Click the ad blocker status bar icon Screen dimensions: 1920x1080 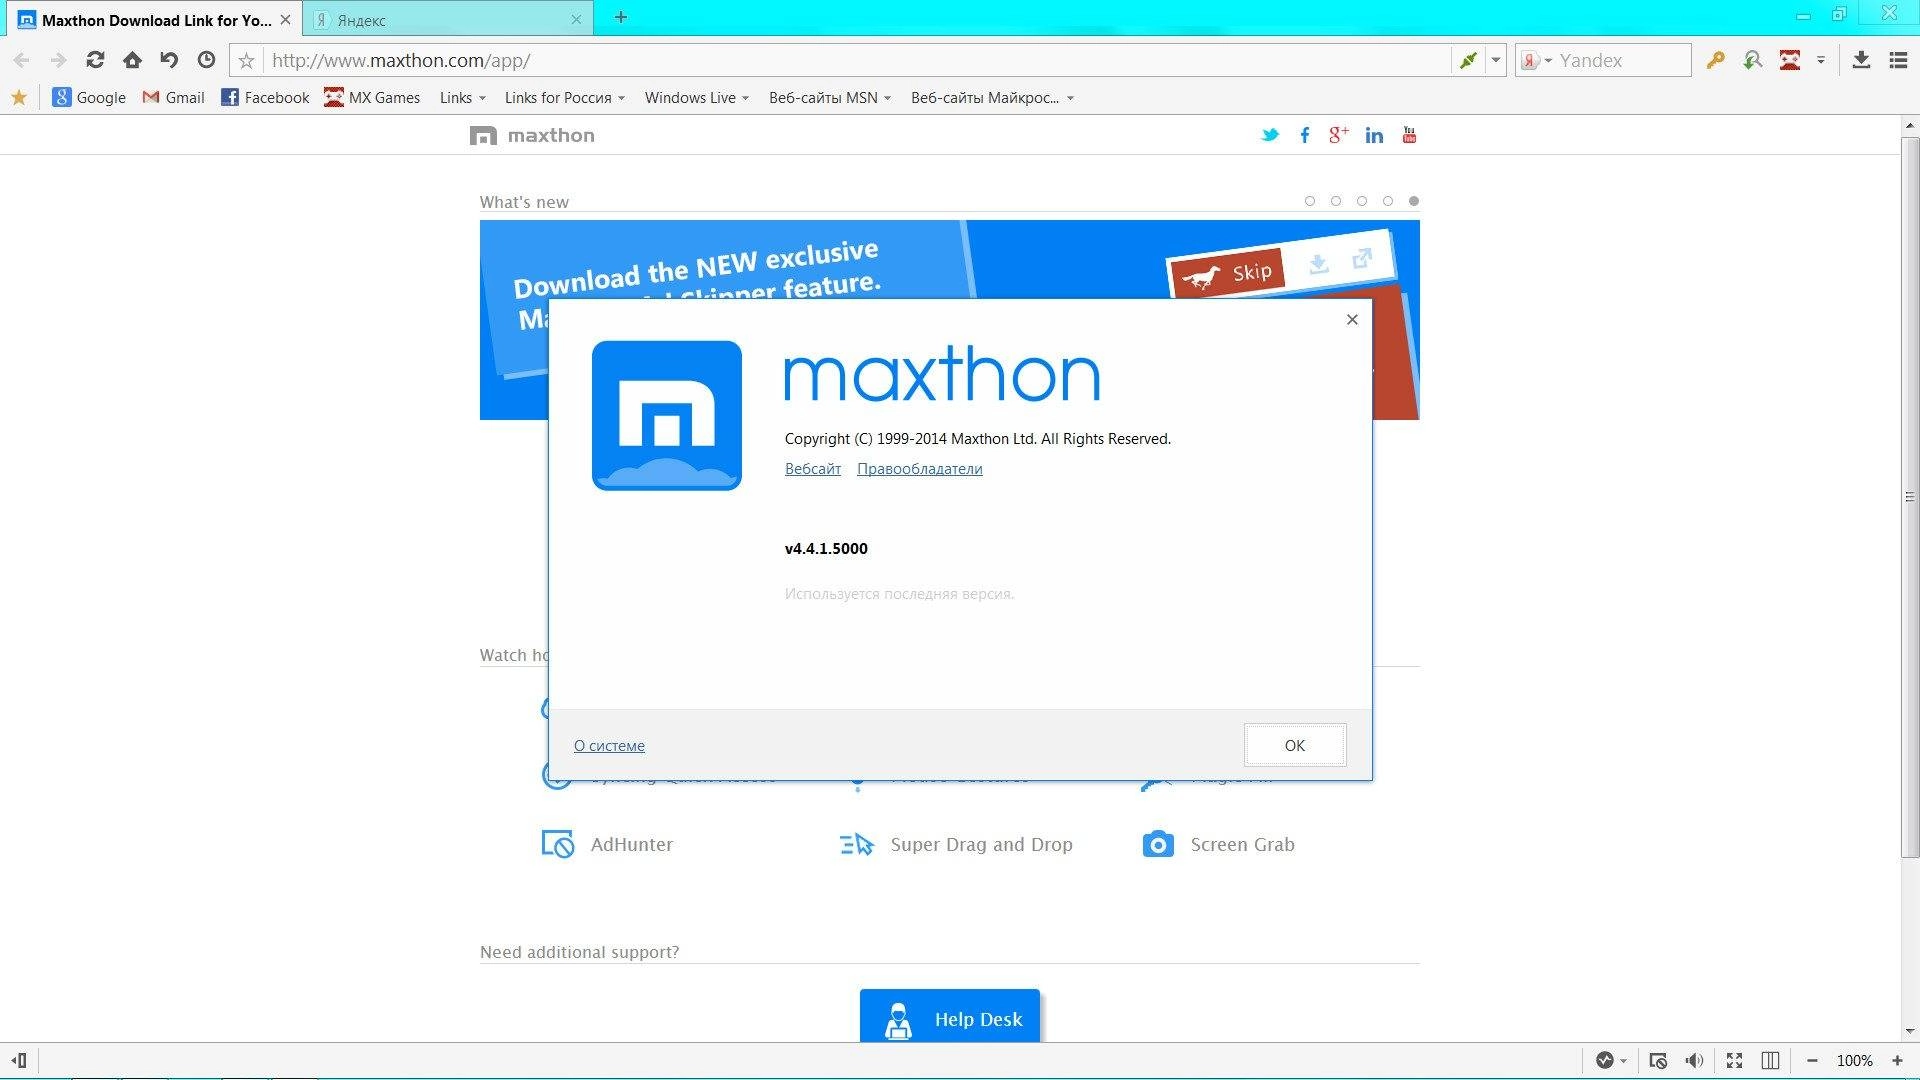[1658, 1060]
